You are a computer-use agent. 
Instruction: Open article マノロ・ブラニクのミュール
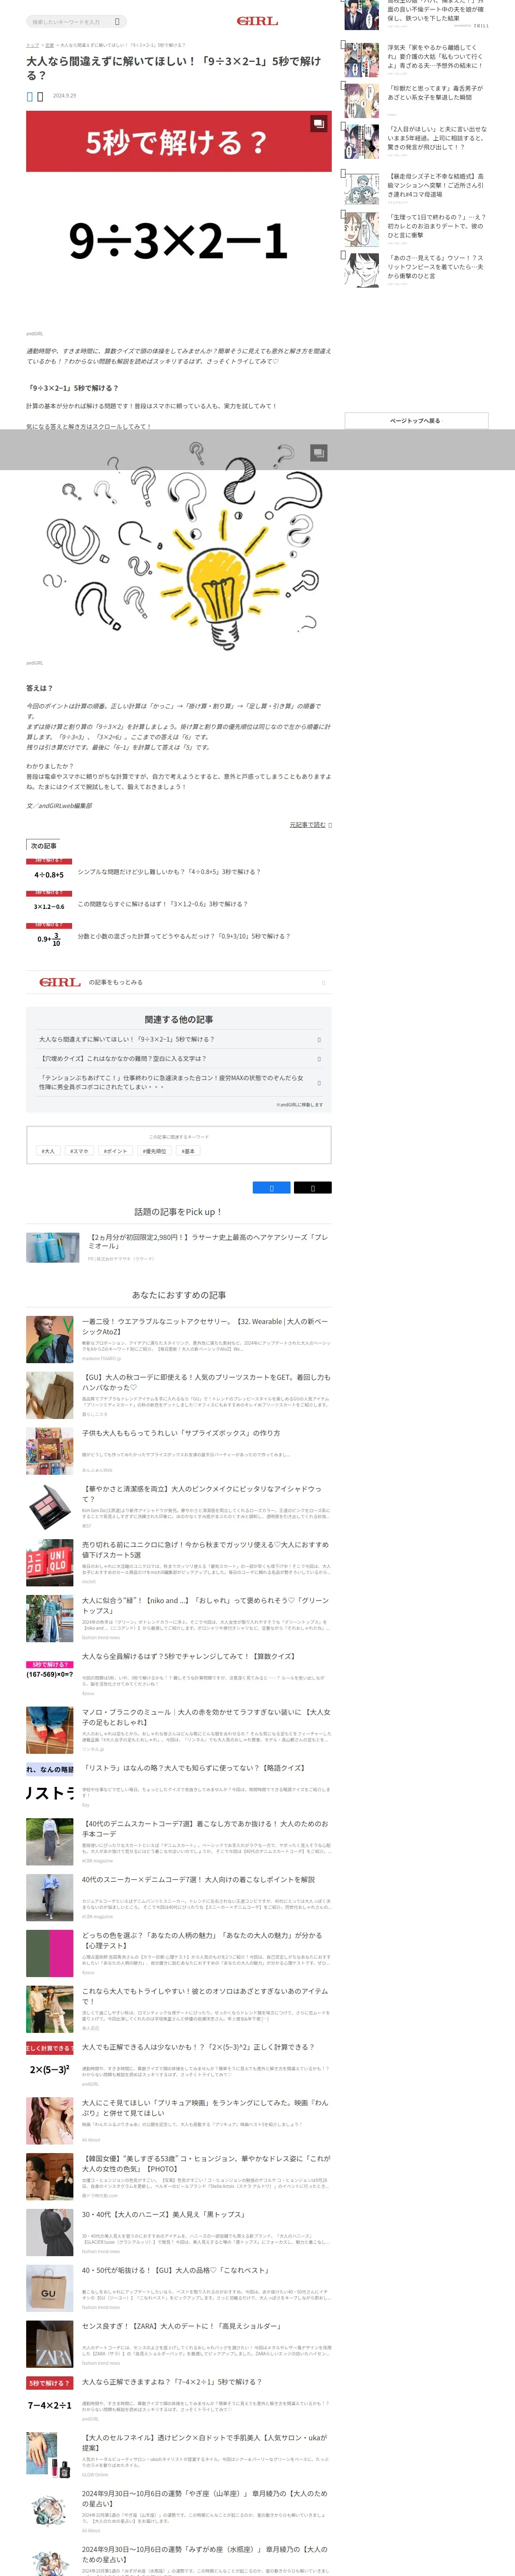coord(205,1717)
